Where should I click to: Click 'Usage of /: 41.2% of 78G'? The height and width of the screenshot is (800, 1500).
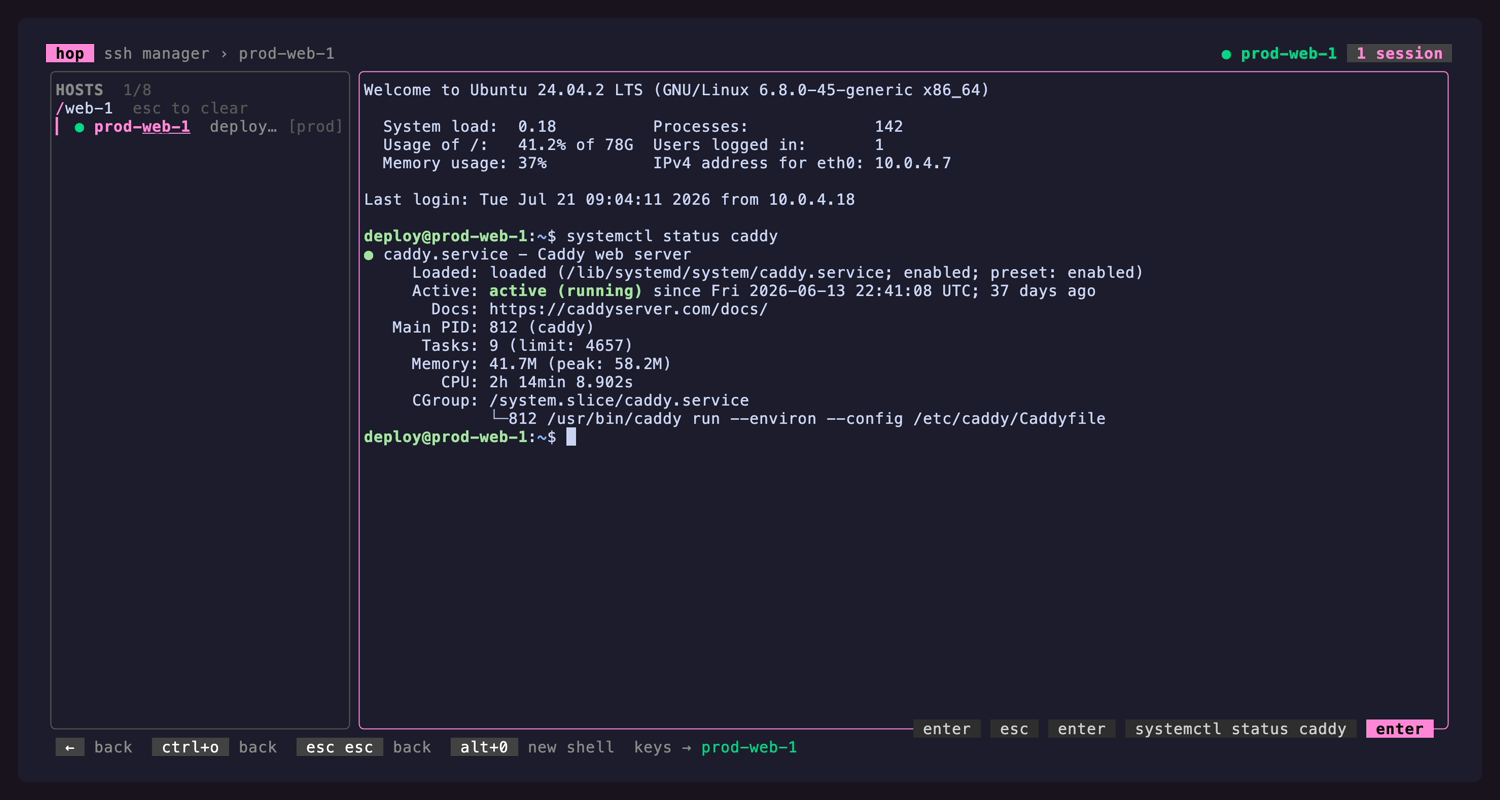[508, 145]
